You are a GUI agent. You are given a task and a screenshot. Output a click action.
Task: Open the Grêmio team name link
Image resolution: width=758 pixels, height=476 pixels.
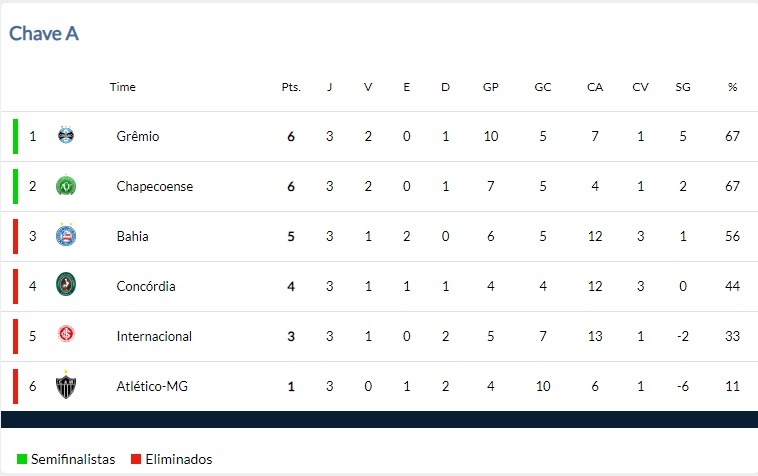[x=138, y=136]
